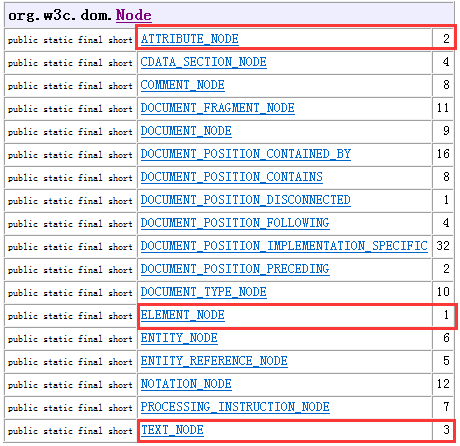Select the value 16 for DOCUMENT_POSITION_CONTAINED_BY
Screen dimensions: 460x446
coord(443,154)
